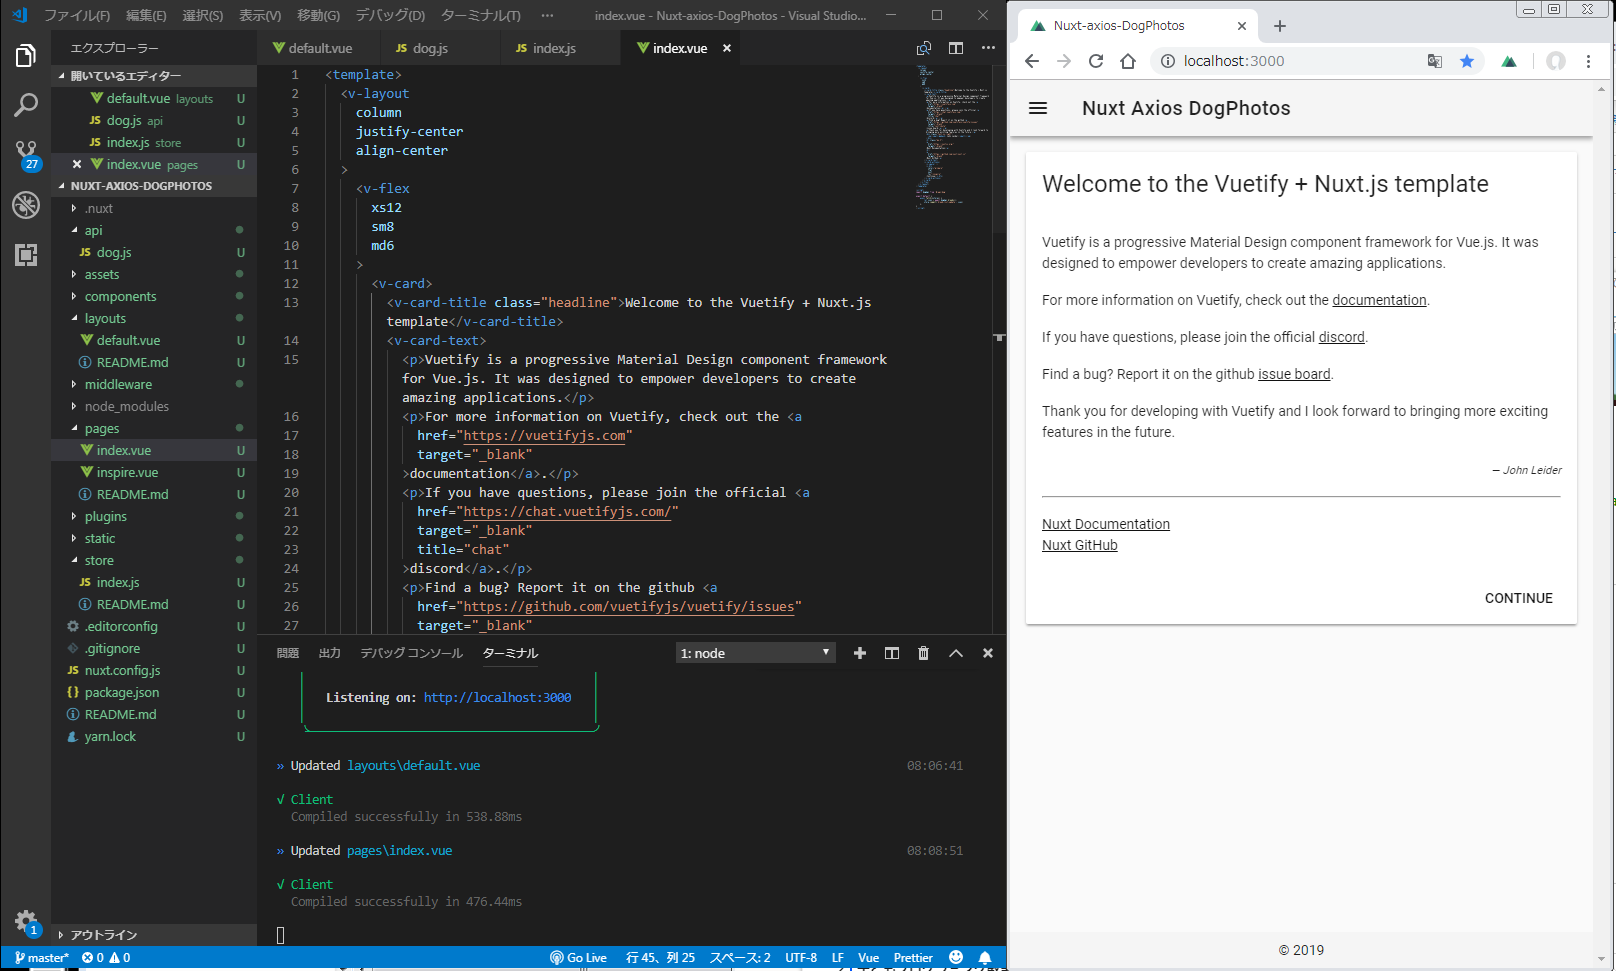Click Go Live in the status bar
The height and width of the screenshot is (971, 1616).
(579, 958)
